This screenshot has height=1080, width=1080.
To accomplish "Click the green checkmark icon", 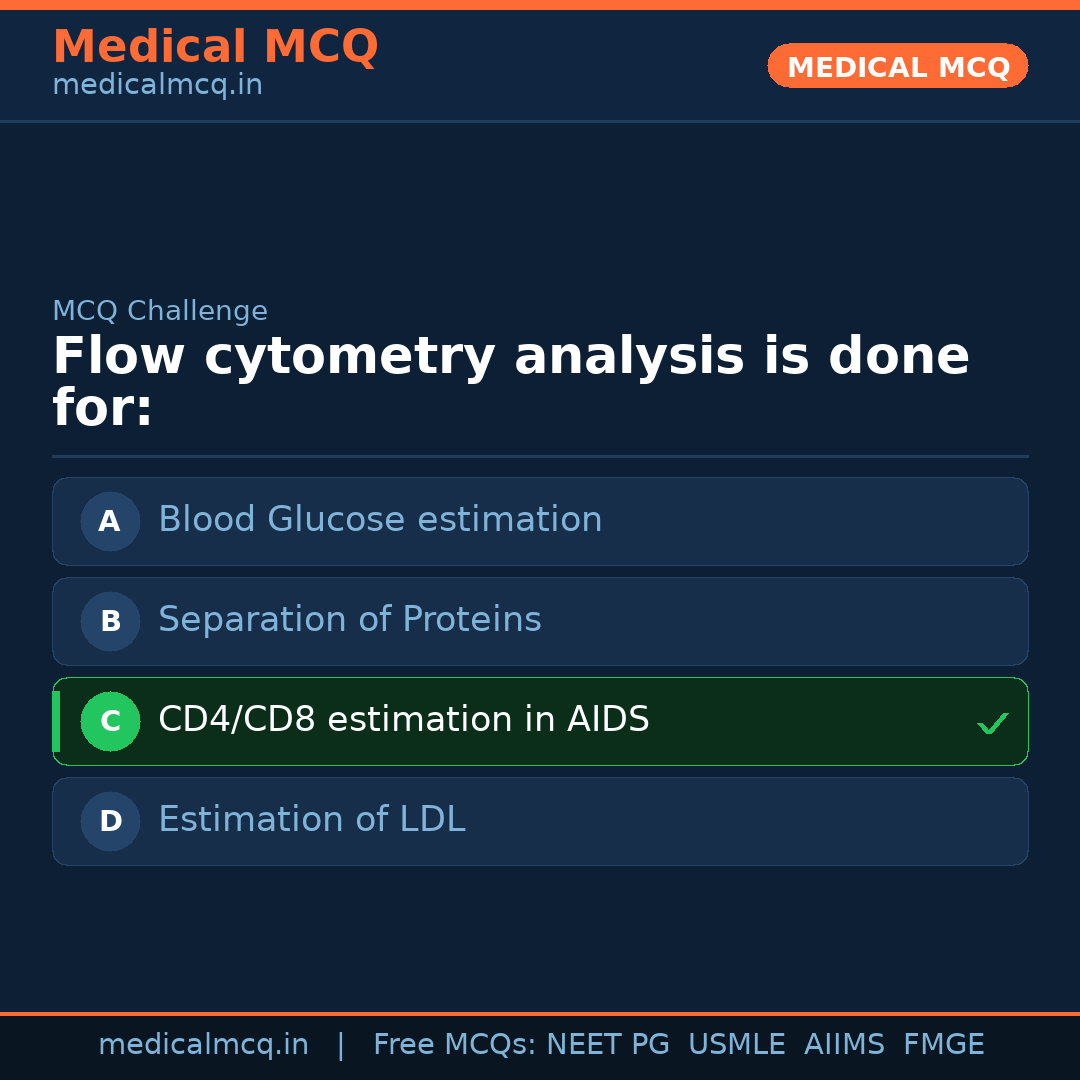I will pyautogui.click(x=992, y=723).
